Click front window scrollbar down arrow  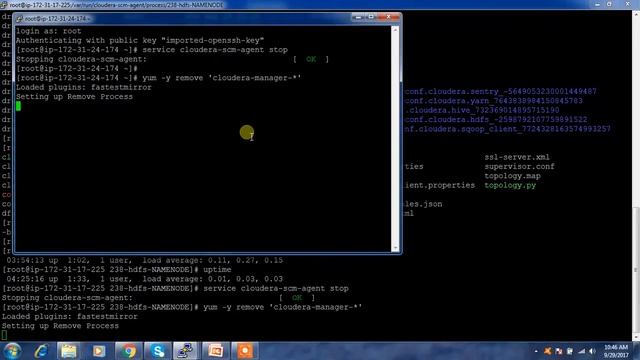click(x=395, y=248)
